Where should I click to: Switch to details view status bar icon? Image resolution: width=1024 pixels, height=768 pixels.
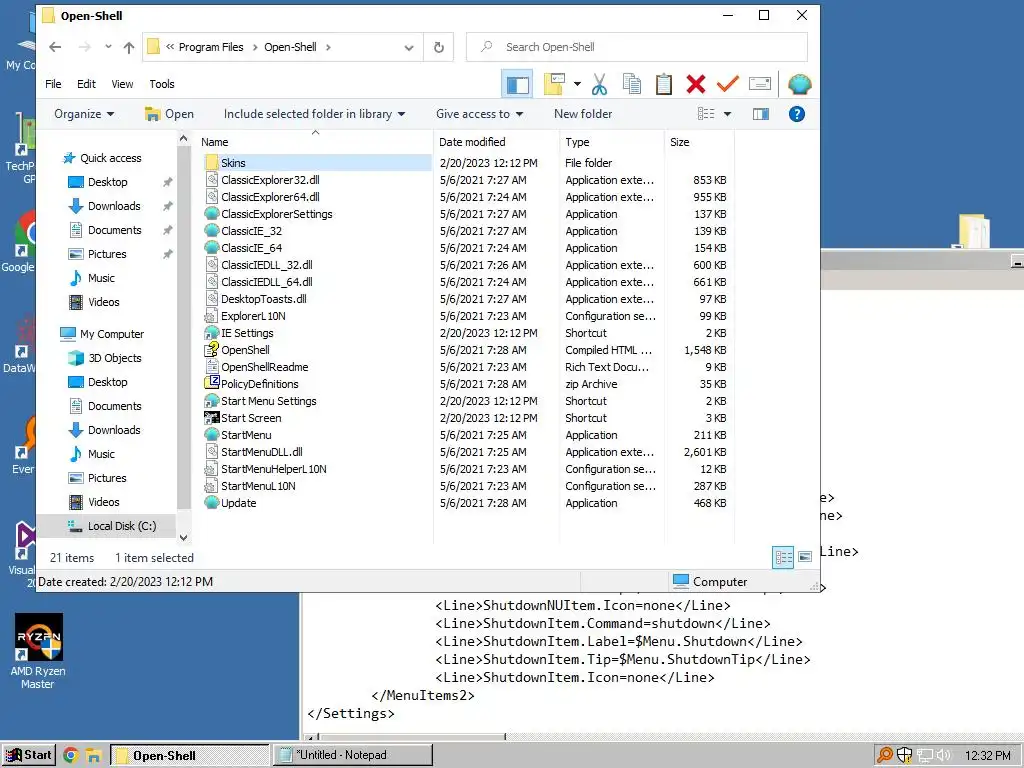(783, 557)
